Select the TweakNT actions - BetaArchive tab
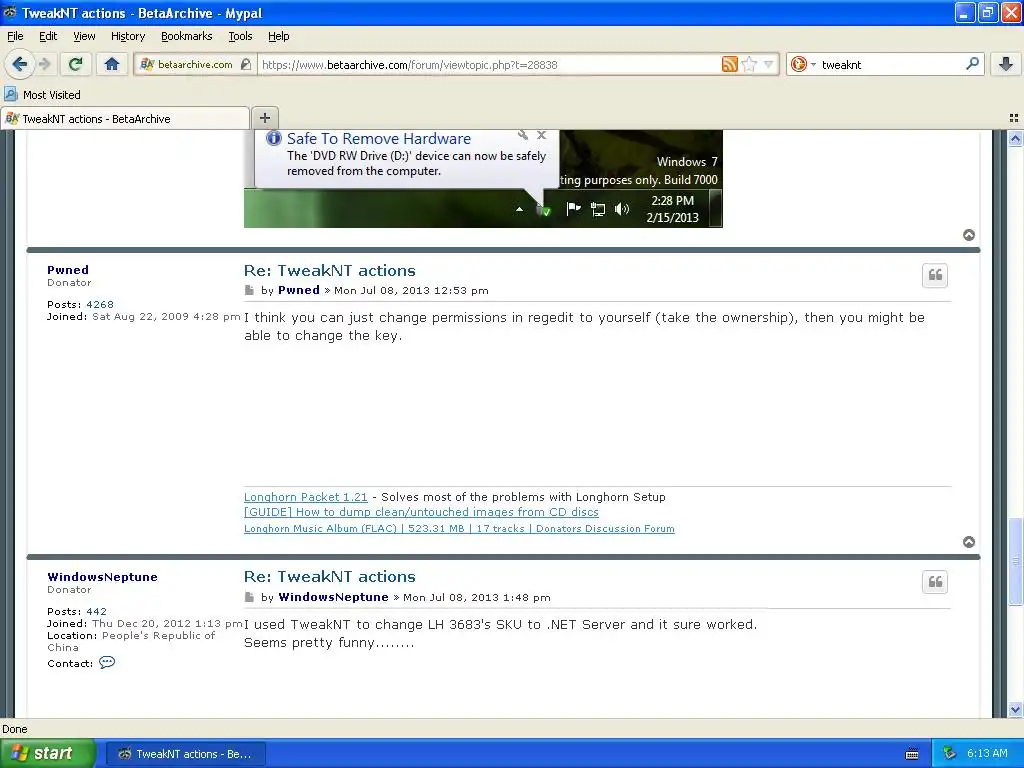Screen dimensions: 1024x768 125,119
